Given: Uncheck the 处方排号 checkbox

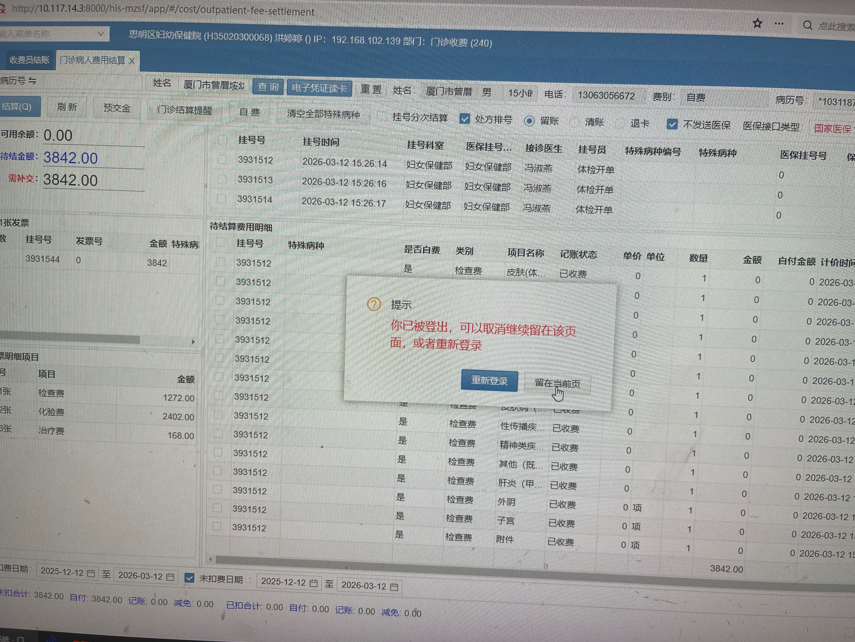Looking at the screenshot, I should coord(465,118).
